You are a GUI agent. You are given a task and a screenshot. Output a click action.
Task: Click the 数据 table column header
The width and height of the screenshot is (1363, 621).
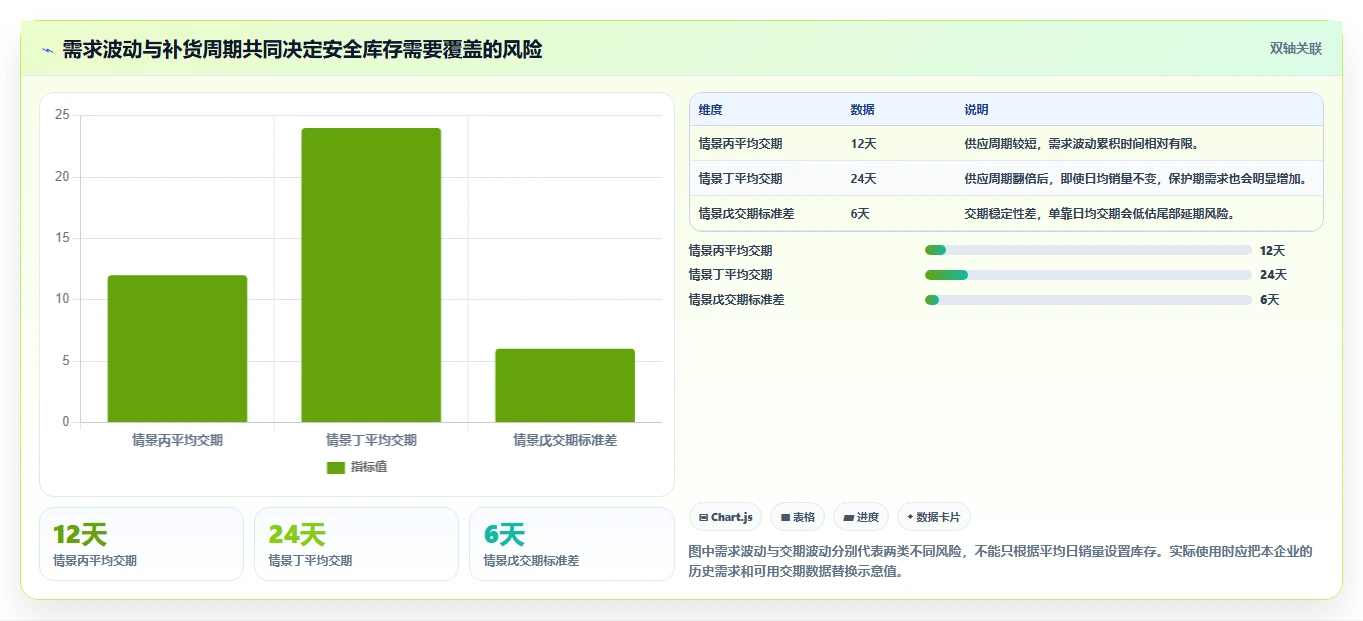[x=863, y=110]
